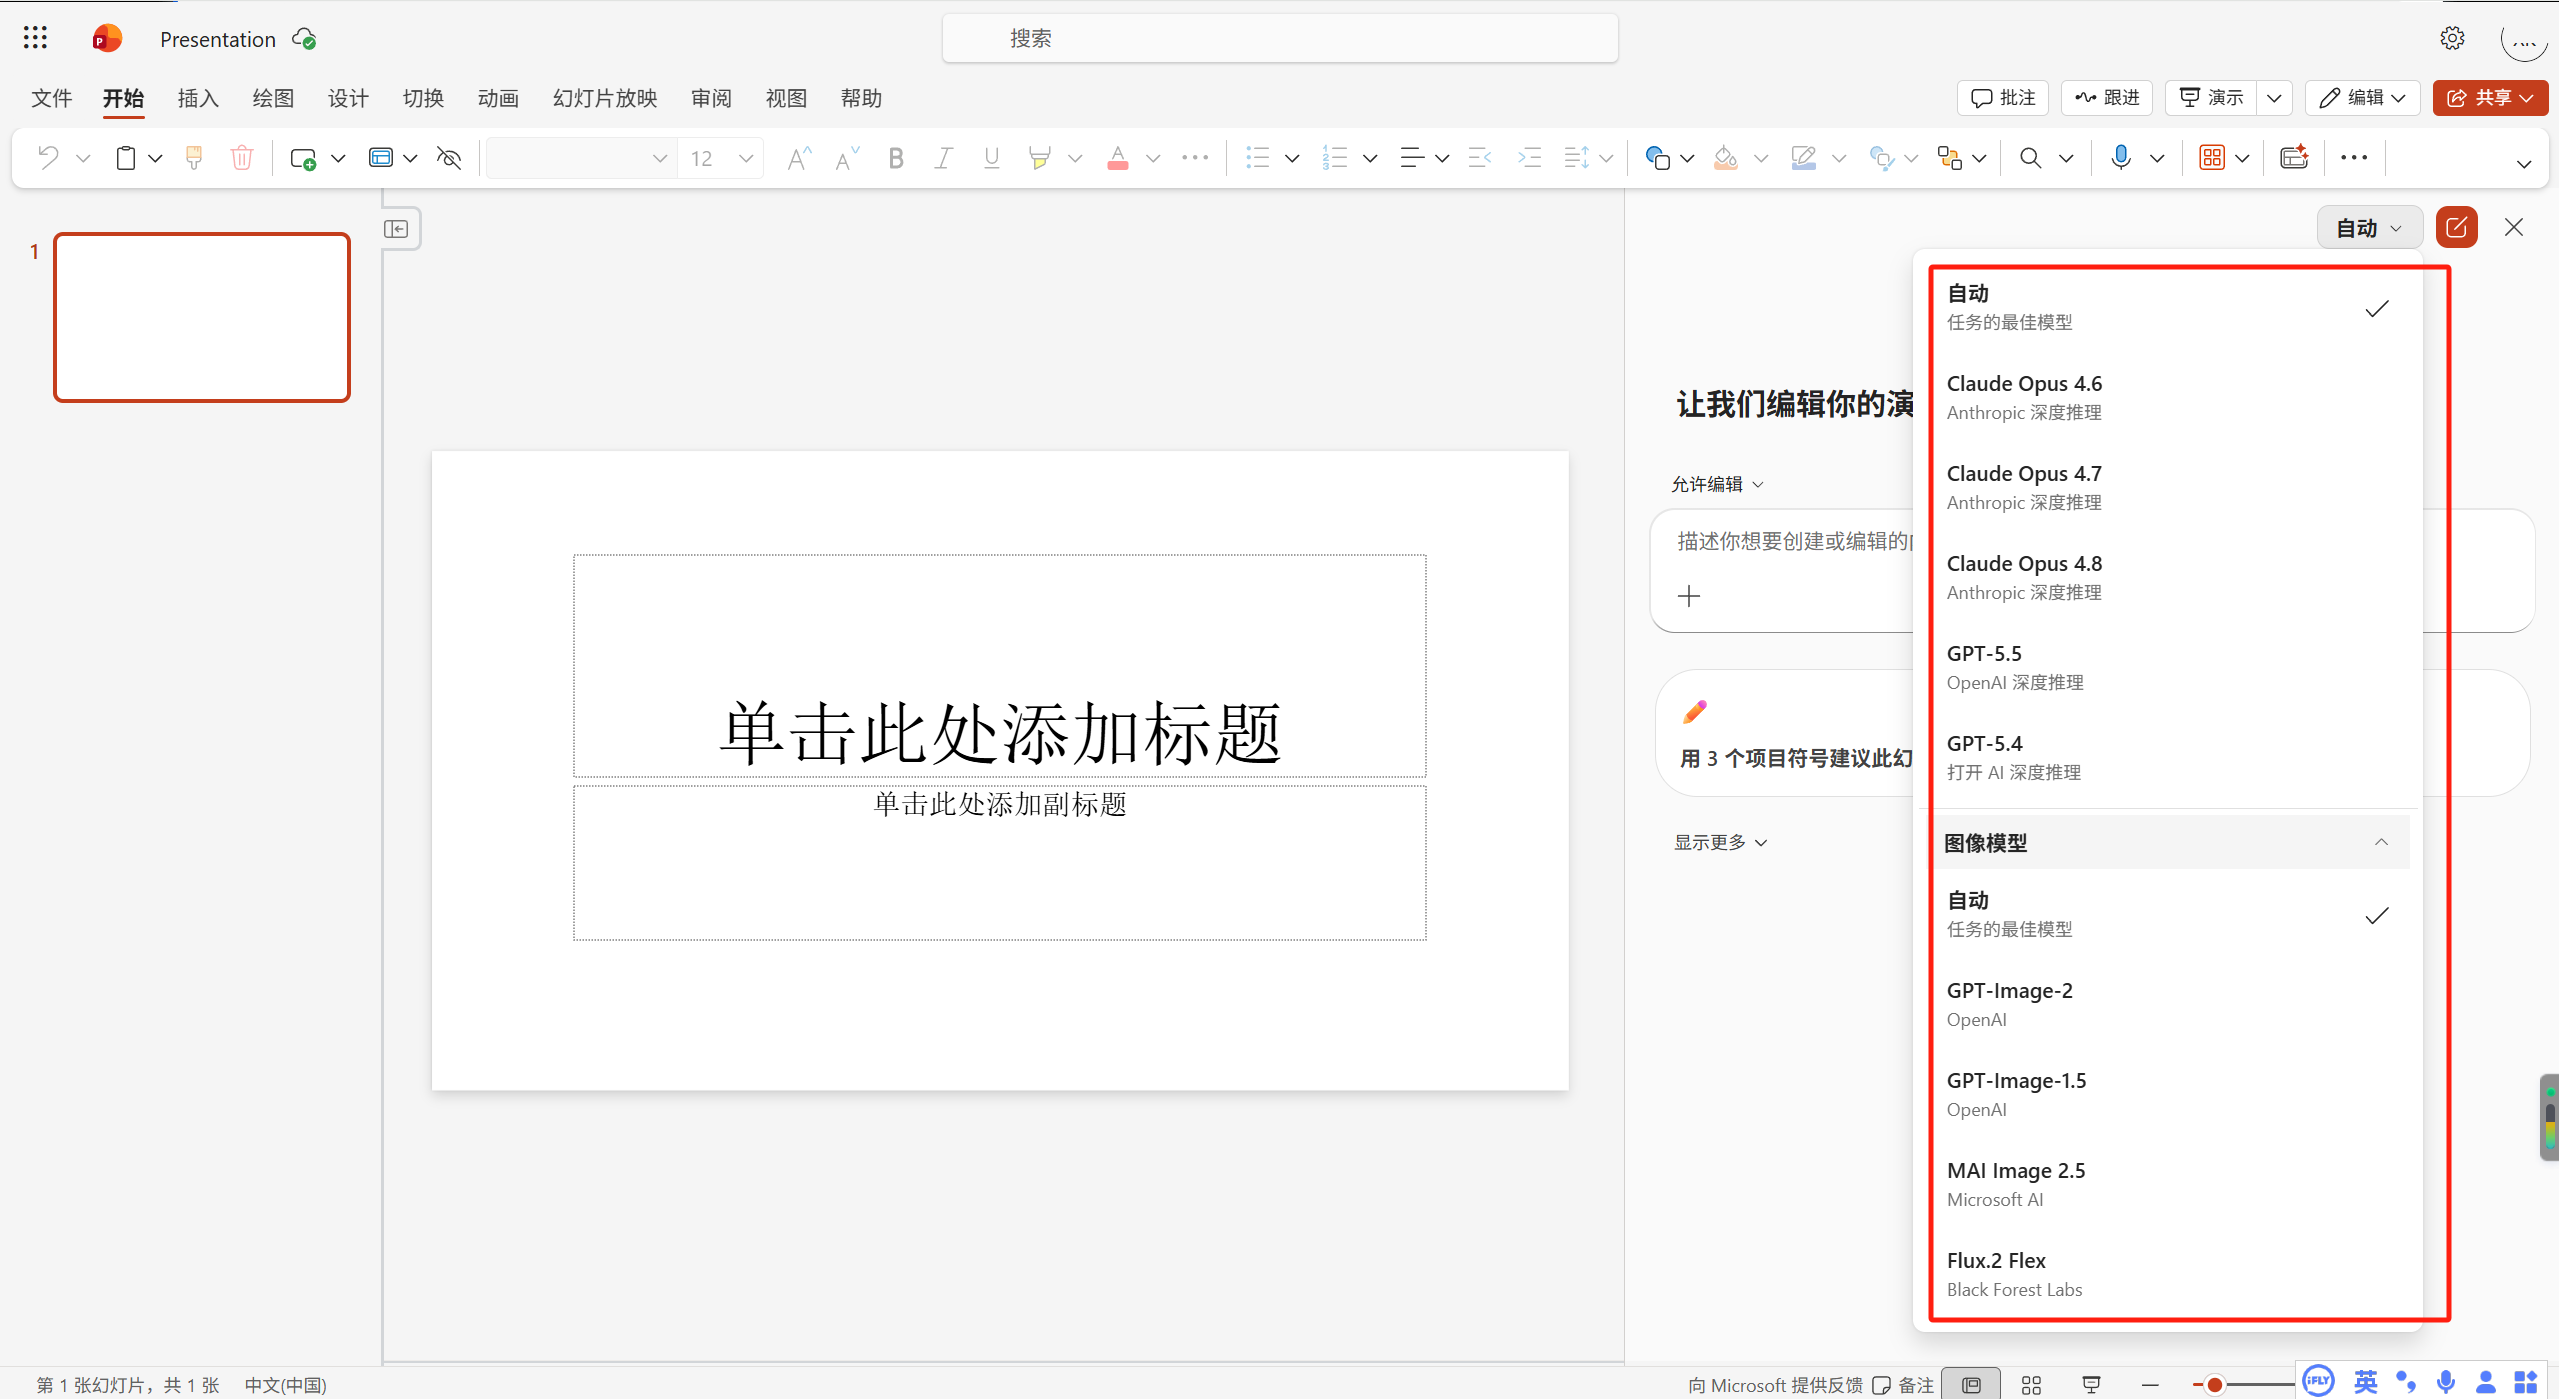Toggle bold formatting
This screenshot has height=1399, width=2559.
[x=896, y=158]
